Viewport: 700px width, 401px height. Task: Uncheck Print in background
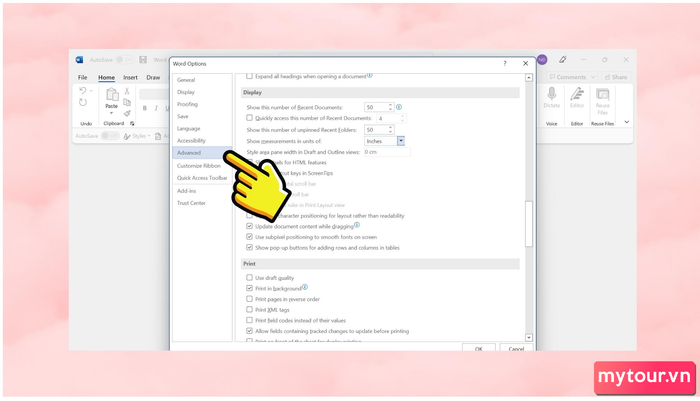point(250,288)
